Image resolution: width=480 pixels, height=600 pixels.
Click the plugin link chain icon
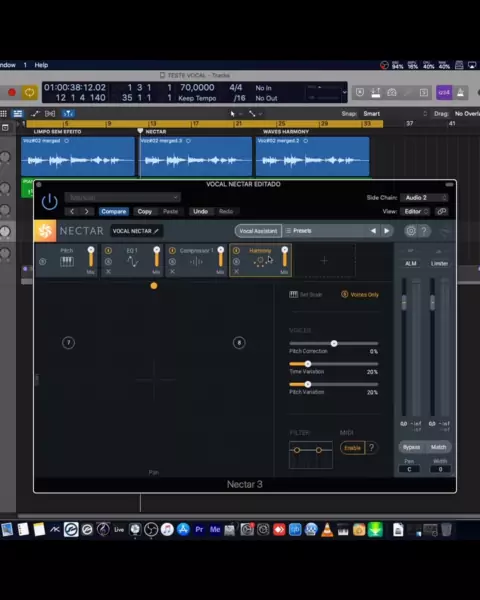(x=442, y=211)
